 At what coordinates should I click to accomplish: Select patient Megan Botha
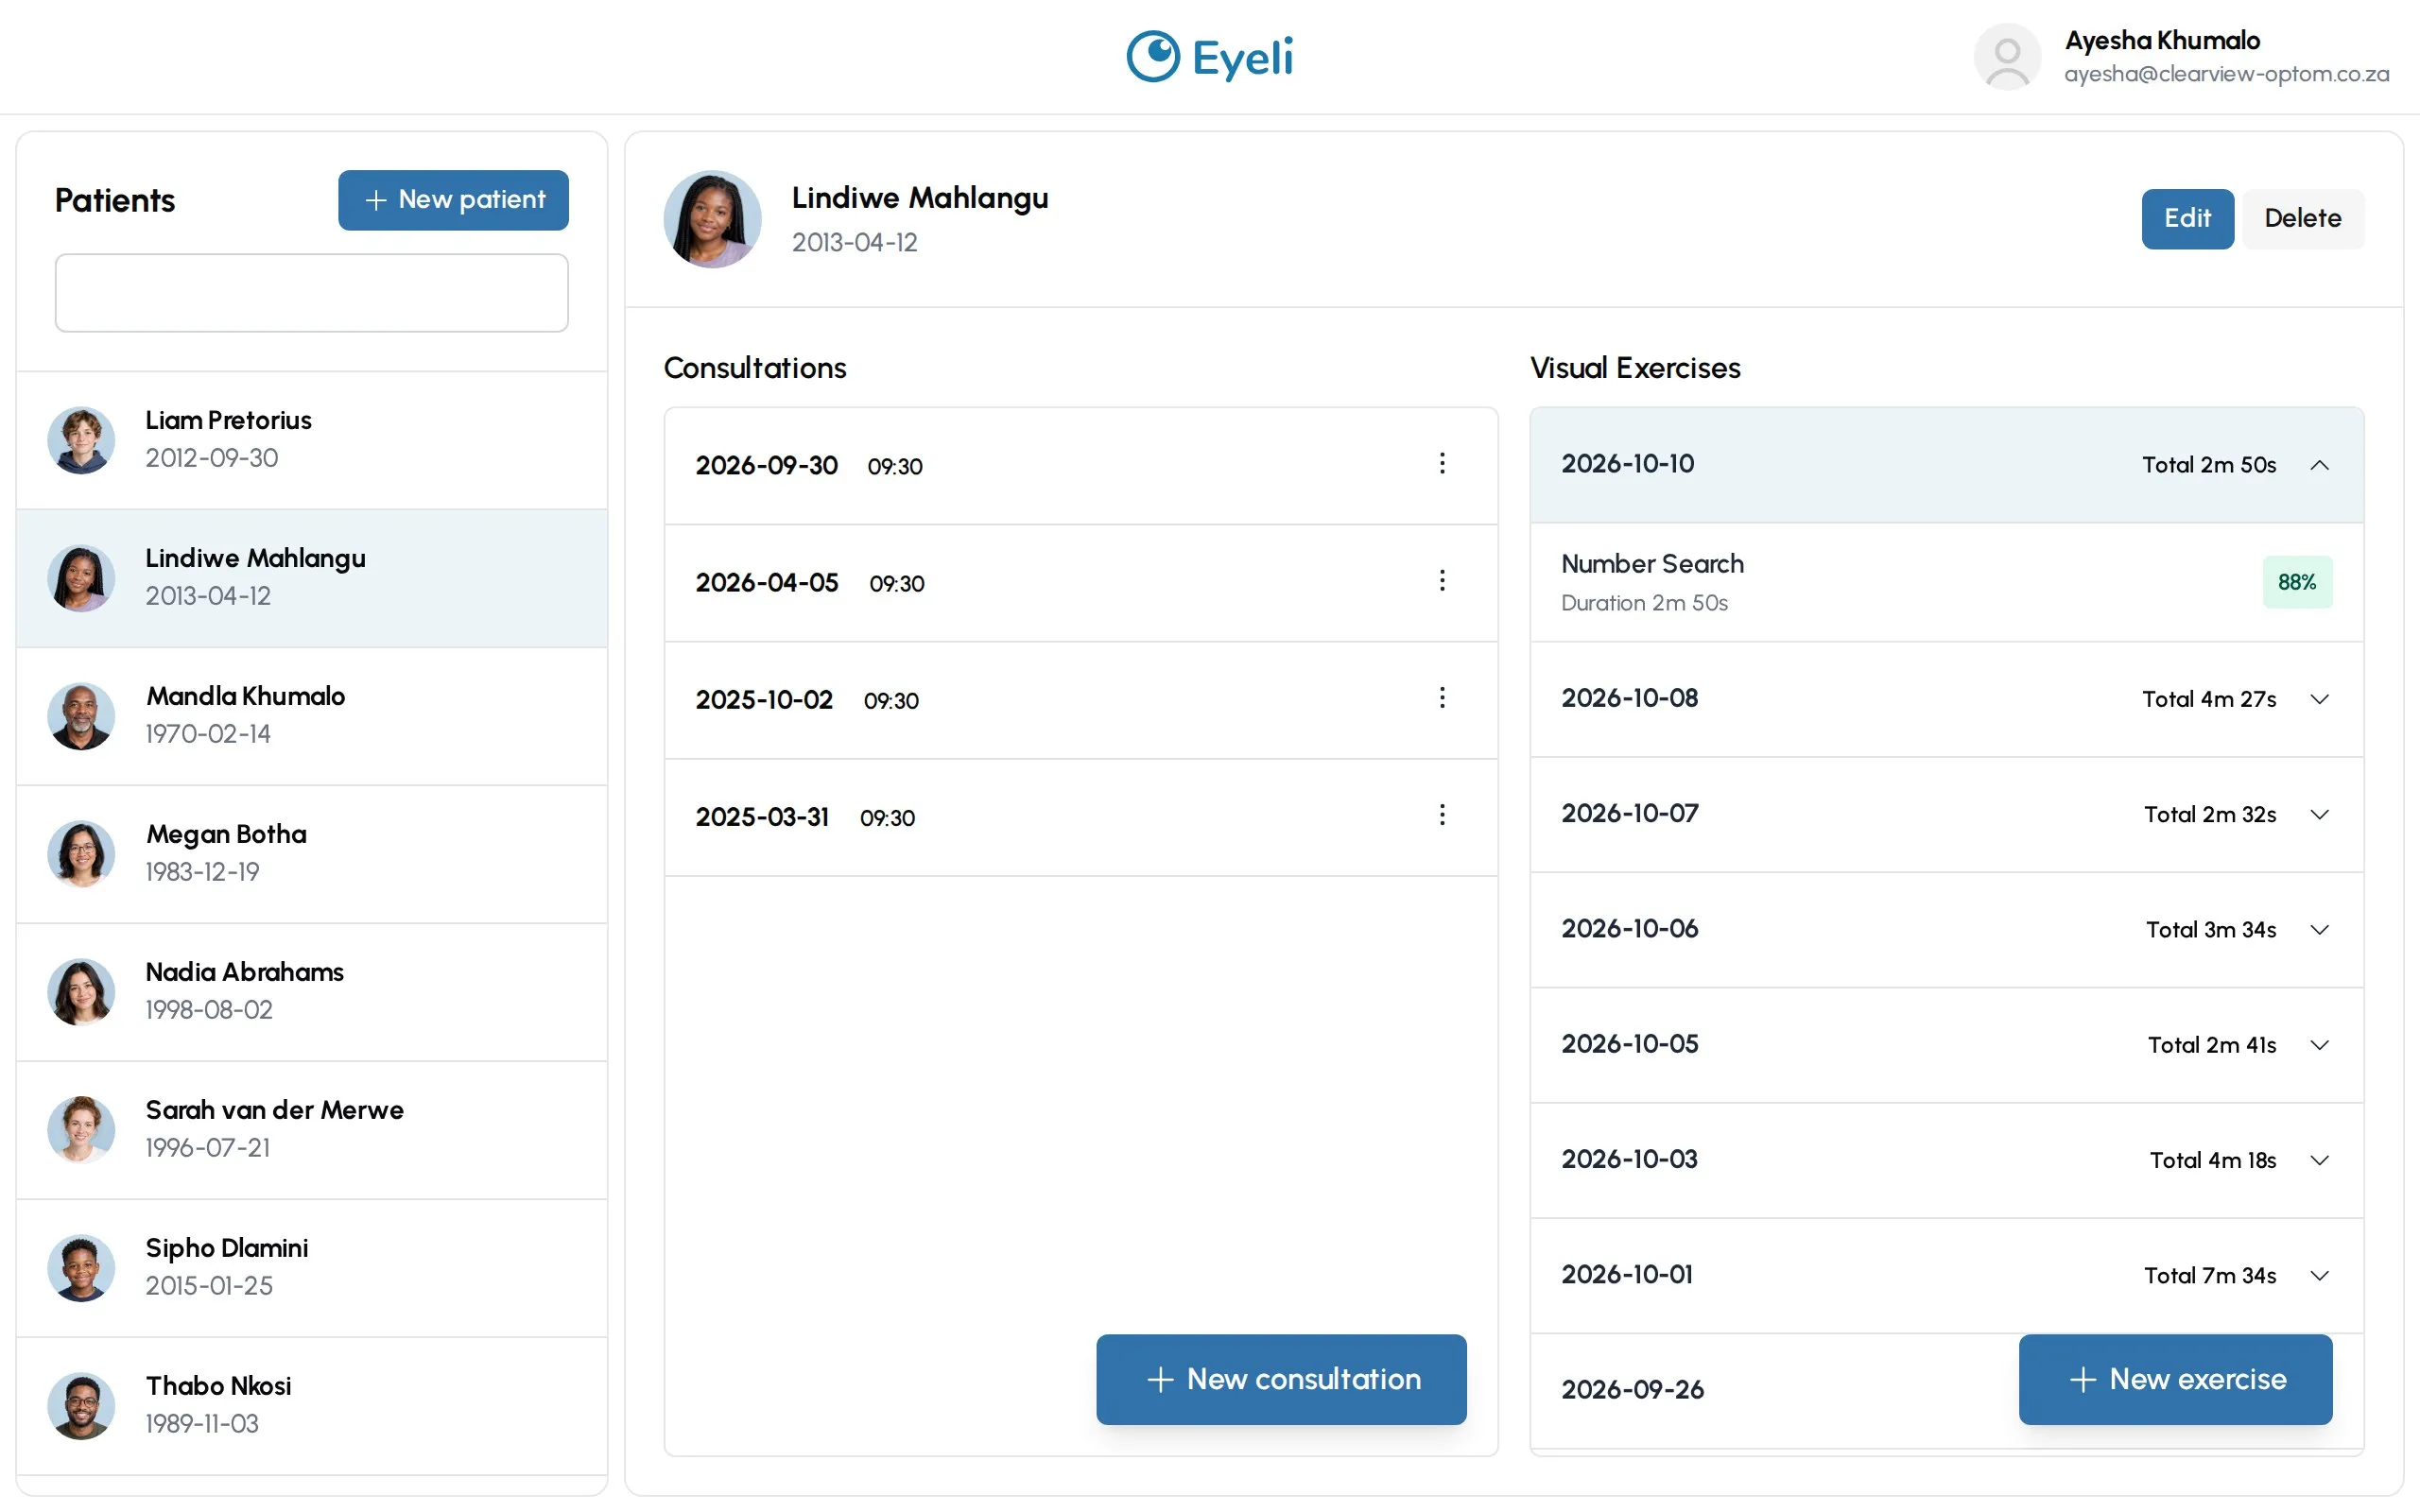tap(312, 854)
